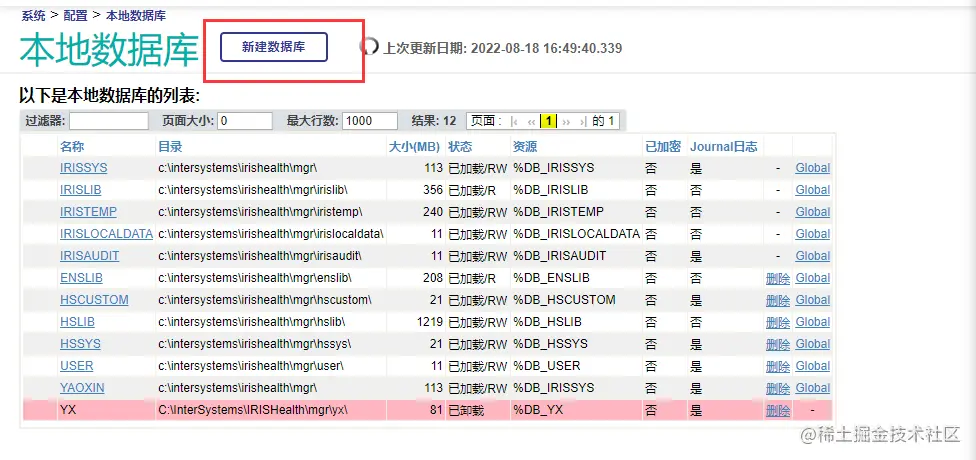The height and width of the screenshot is (460, 976).
Task: Click the refresh spinner icon beside 上次更新日期
Action: 369,46
